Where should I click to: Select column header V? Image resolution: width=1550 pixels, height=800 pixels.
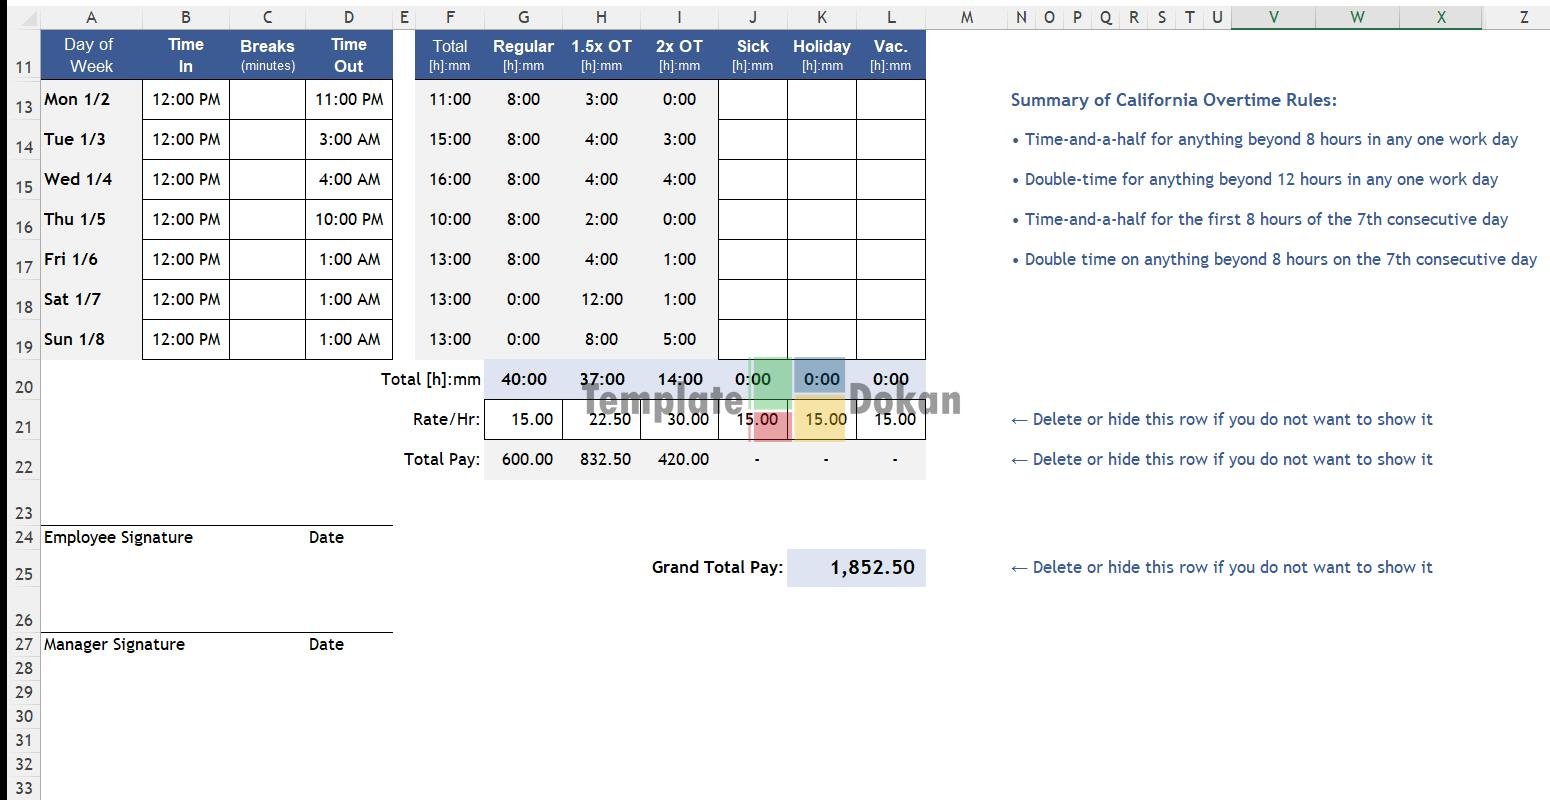click(1273, 17)
